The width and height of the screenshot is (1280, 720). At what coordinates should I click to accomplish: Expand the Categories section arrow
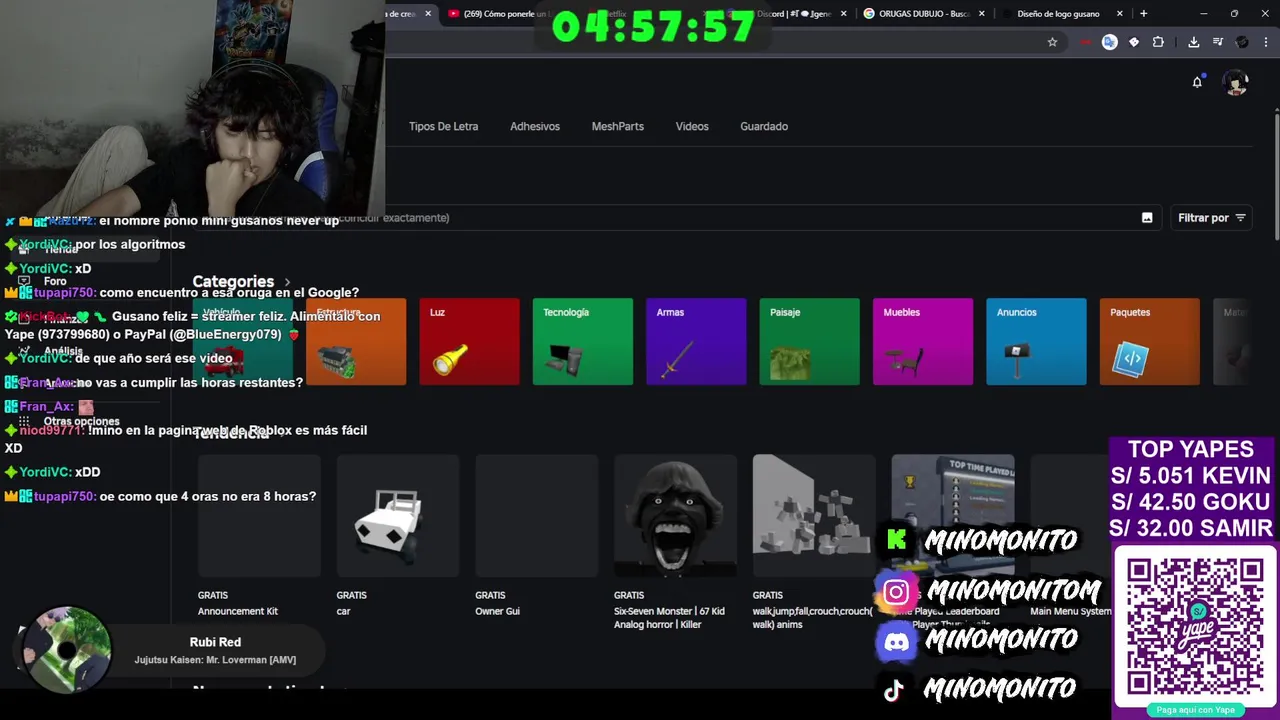coord(287,282)
